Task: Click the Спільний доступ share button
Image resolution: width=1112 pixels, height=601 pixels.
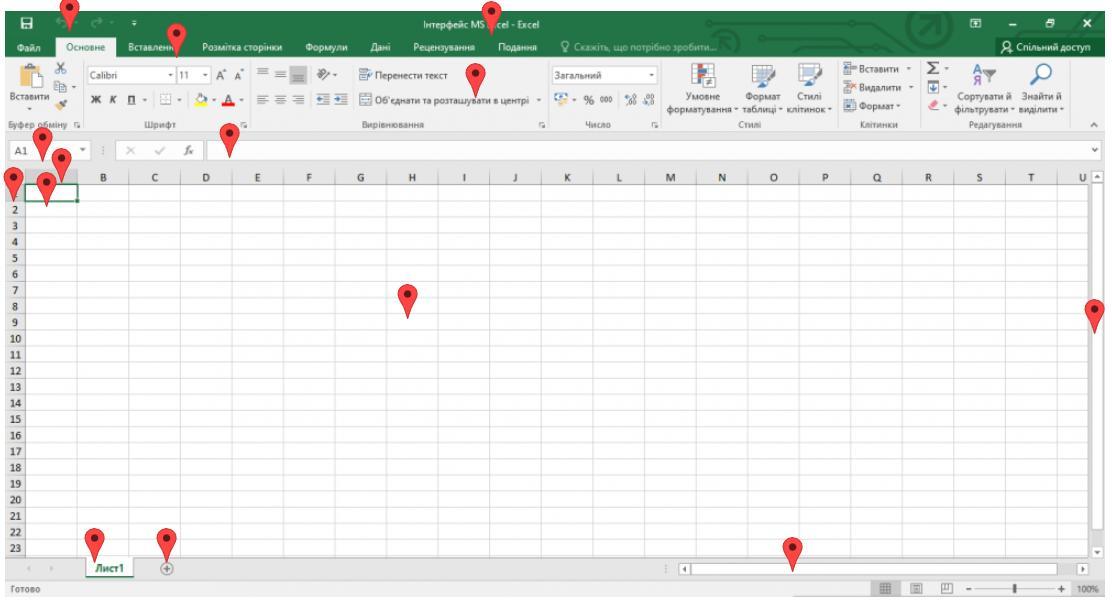Action: click(1045, 47)
